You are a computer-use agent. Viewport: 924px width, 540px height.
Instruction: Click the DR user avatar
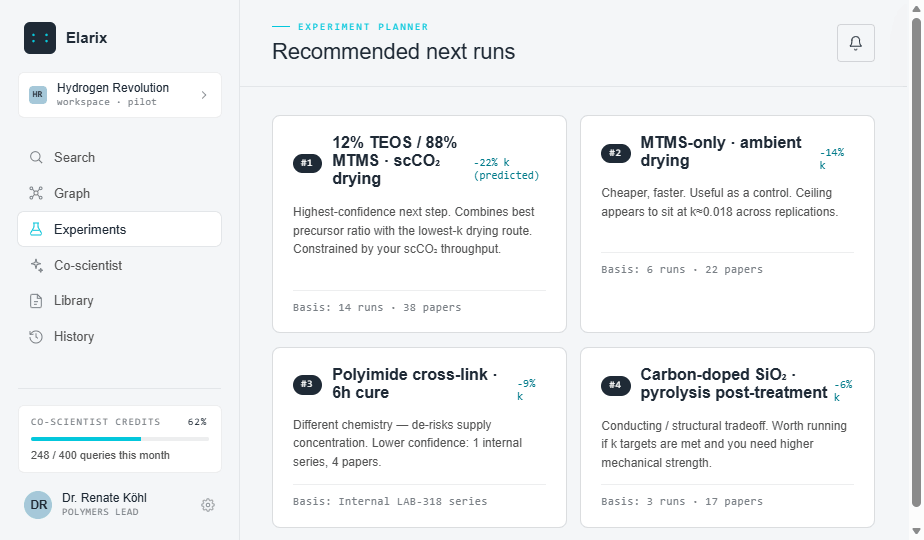click(38, 505)
